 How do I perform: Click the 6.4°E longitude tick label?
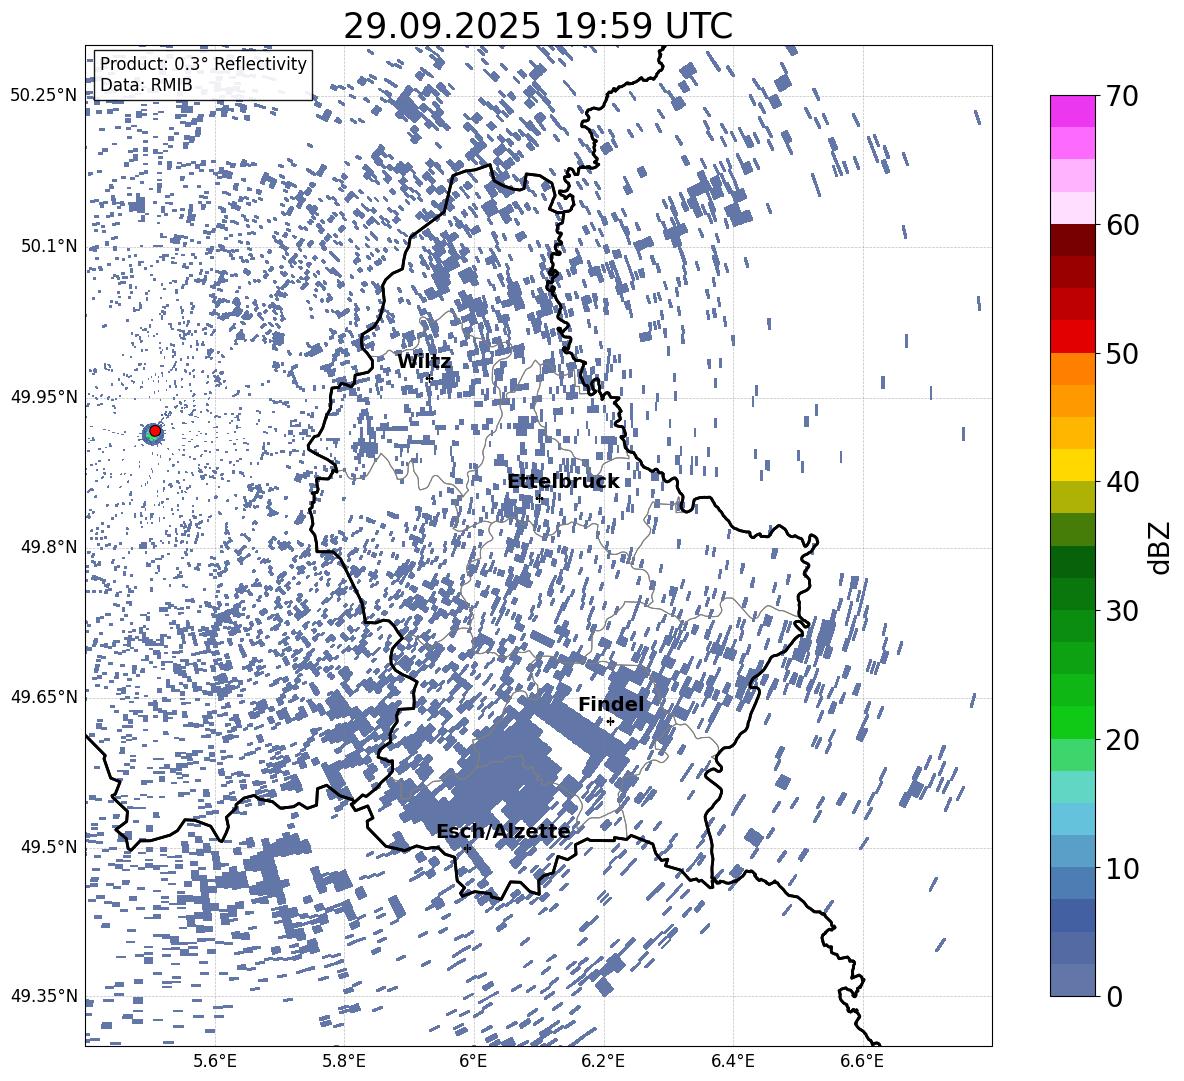[x=732, y=1061]
